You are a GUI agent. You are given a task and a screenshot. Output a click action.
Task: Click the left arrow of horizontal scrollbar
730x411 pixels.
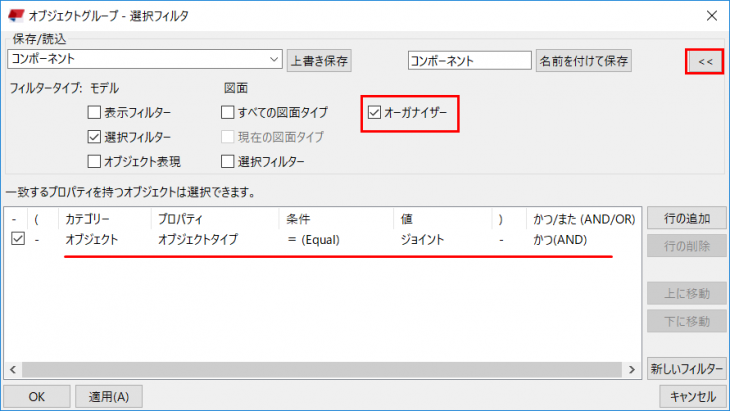[13, 370]
